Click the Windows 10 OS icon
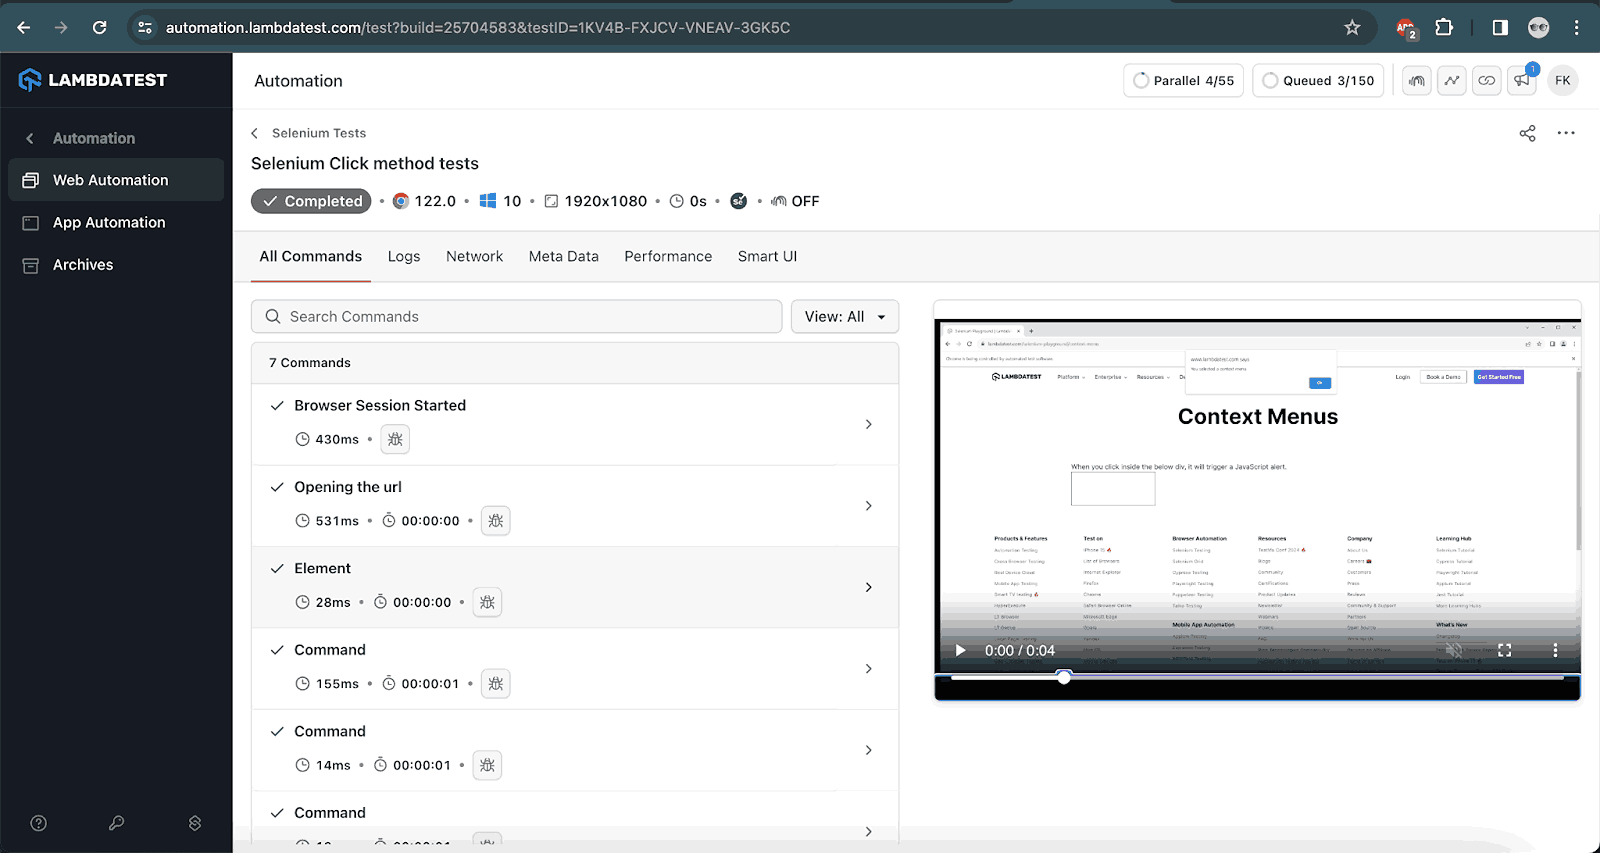The width and height of the screenshot is (1600, 853). click(488, 201)
